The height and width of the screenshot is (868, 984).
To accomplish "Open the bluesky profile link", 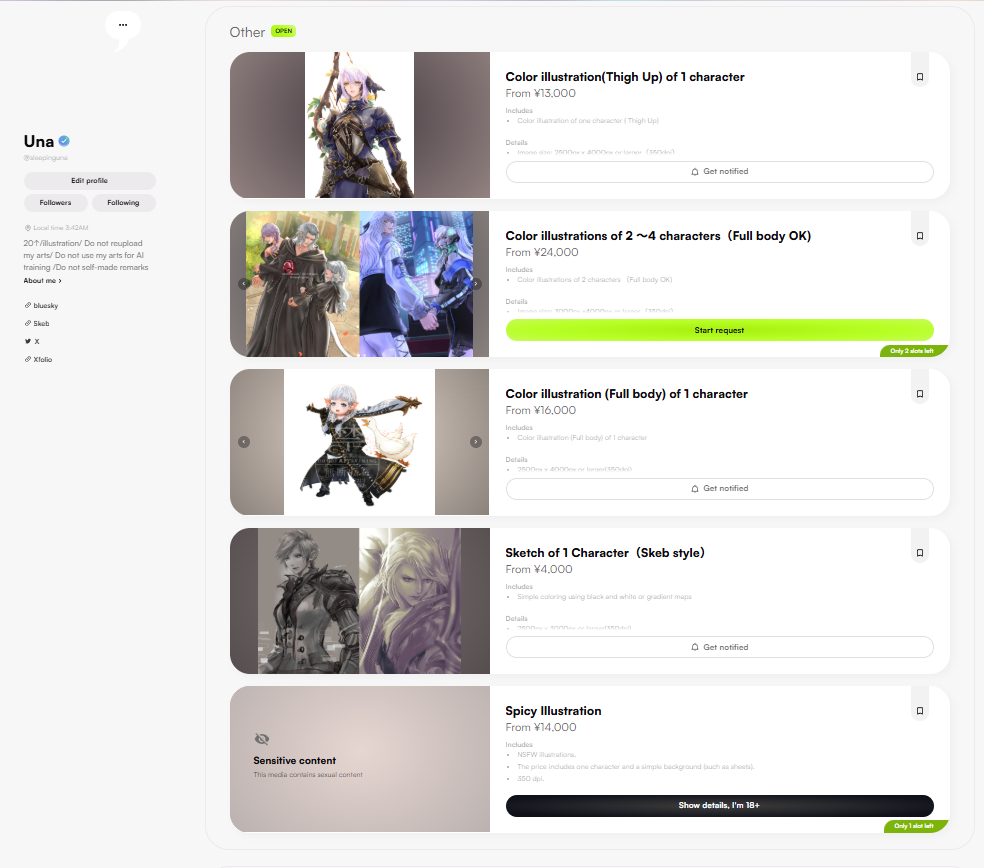I will pyautogui.click(x=44, y=305).
